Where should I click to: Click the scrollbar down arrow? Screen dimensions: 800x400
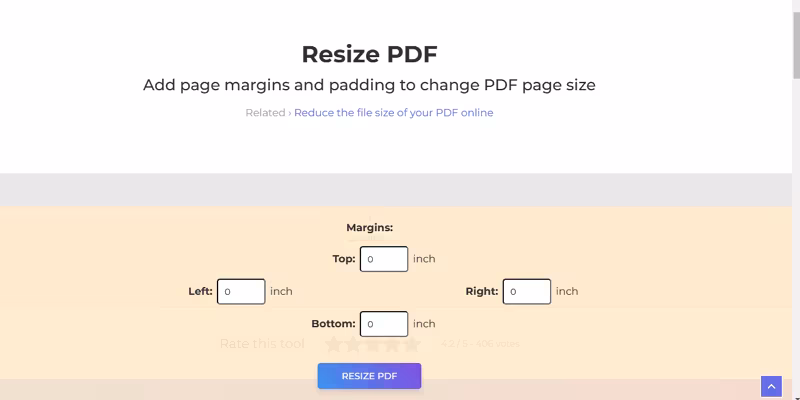793,394
